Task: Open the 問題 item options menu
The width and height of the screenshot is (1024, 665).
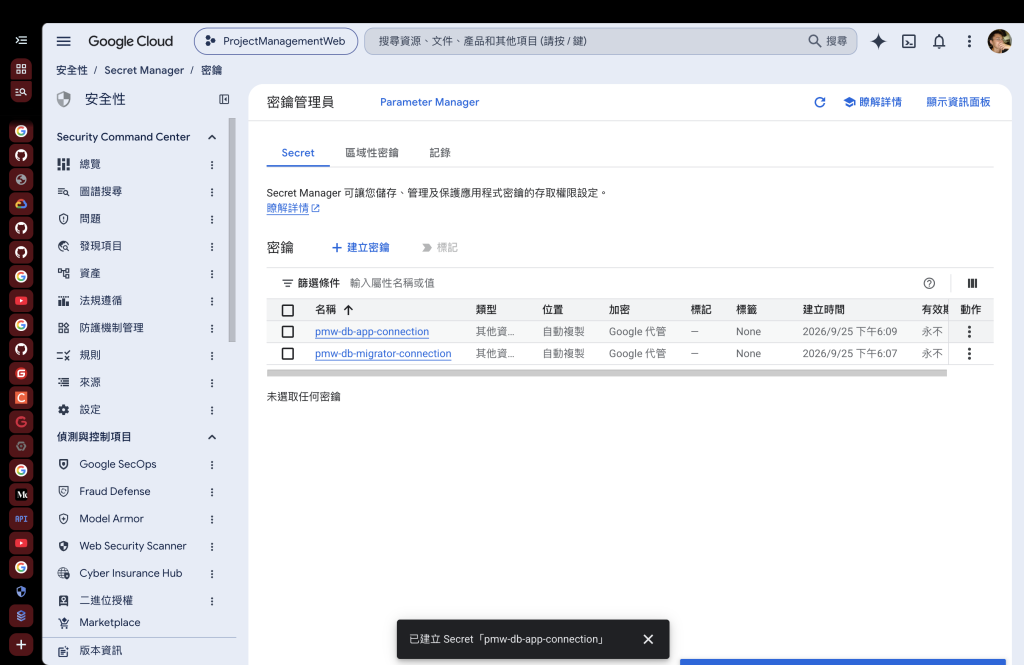Action: tap(212, 219)
